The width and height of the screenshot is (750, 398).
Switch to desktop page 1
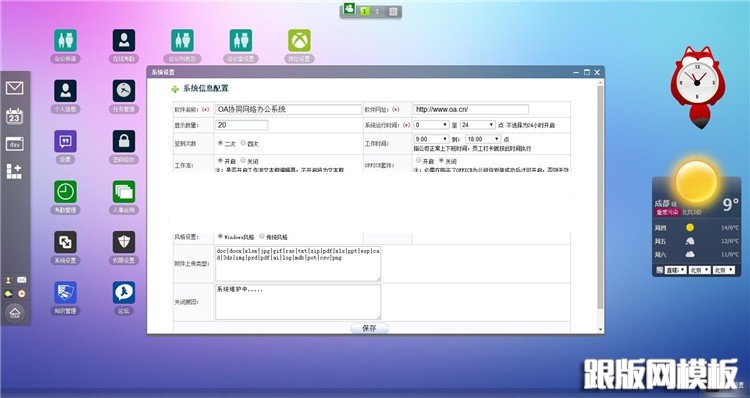coord(365,11)
